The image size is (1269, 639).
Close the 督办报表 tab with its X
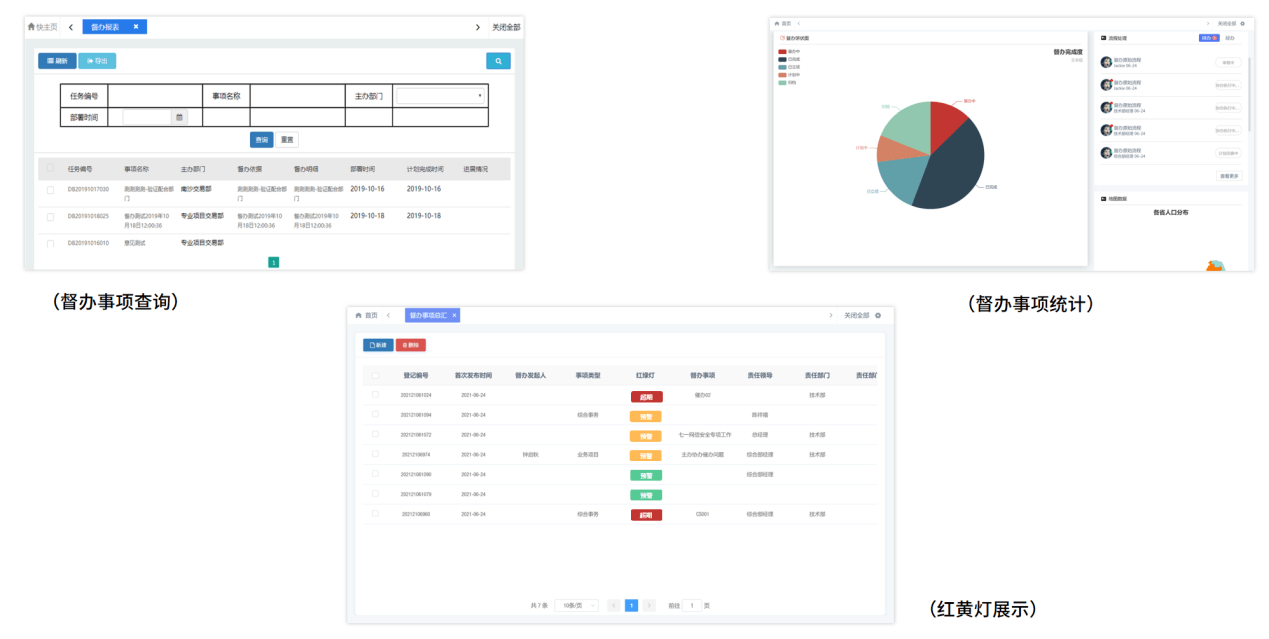(x=136, y=27)
